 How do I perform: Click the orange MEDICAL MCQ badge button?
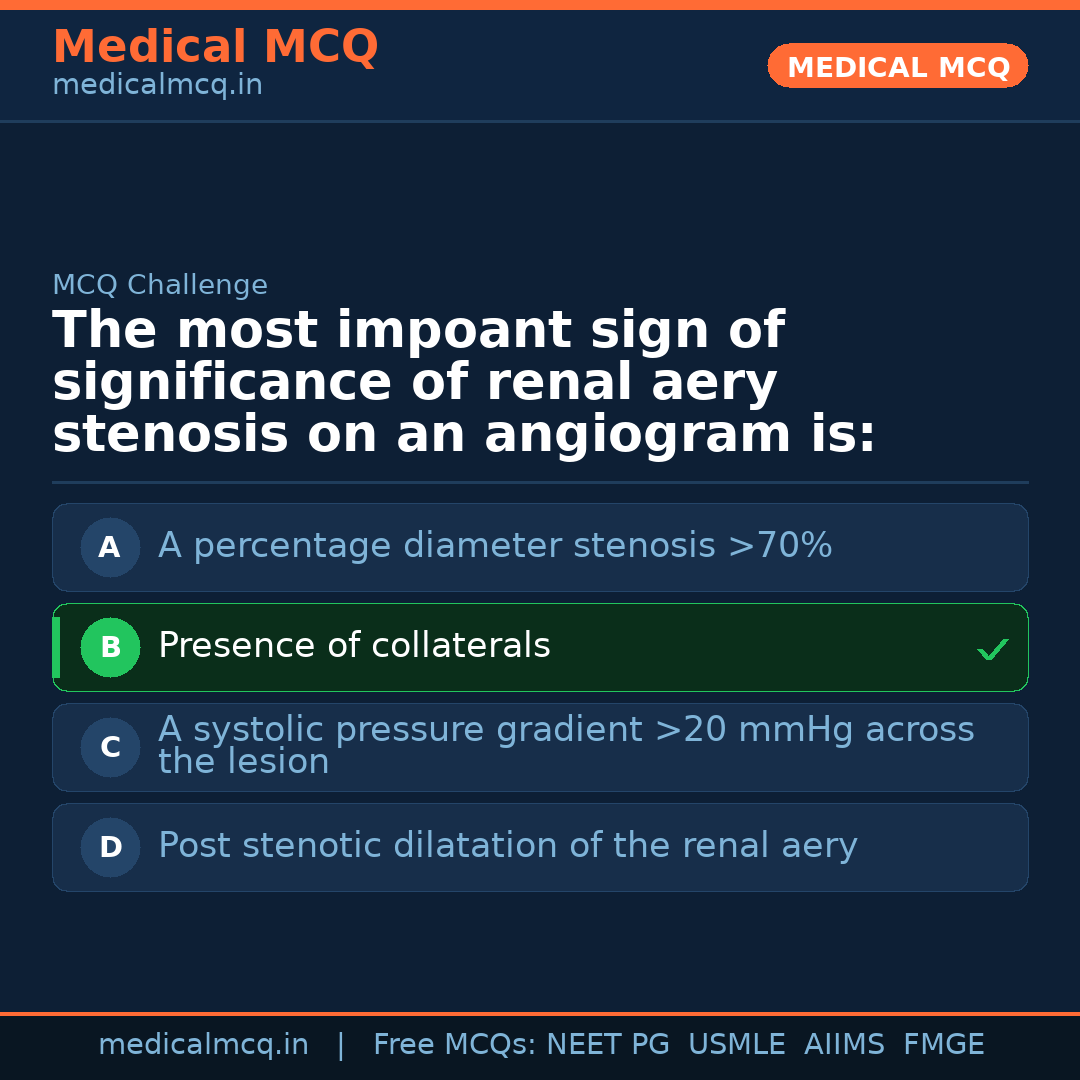(x=897, y=66)
